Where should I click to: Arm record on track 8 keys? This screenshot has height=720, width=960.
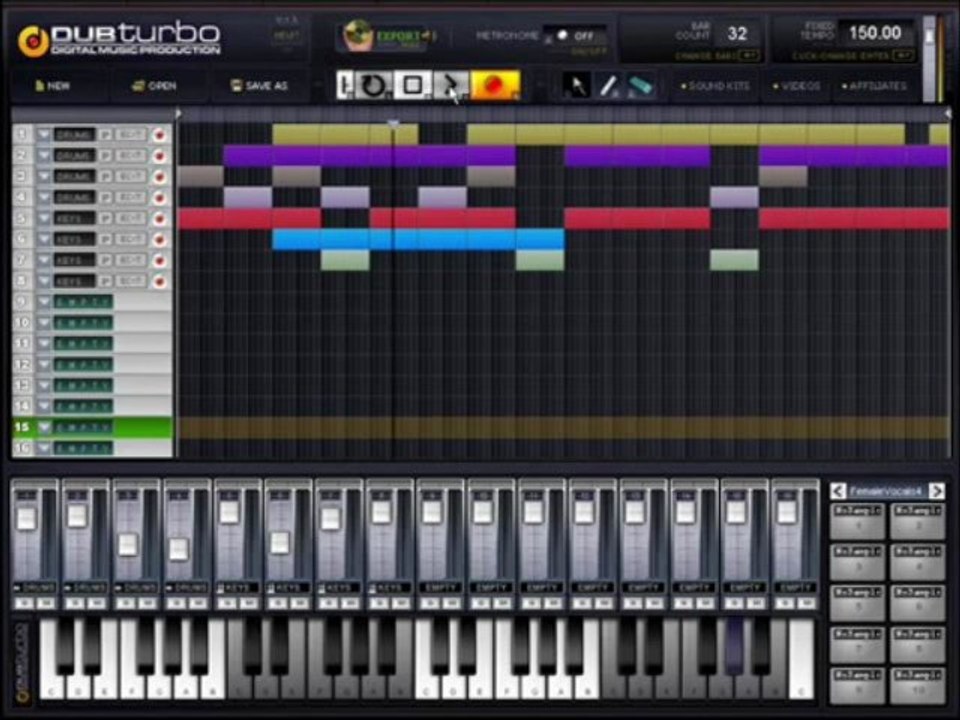(160, 281)
